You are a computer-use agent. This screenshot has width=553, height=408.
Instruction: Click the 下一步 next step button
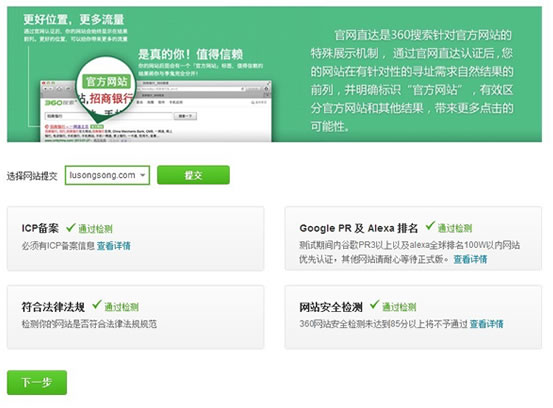(37, 382)
